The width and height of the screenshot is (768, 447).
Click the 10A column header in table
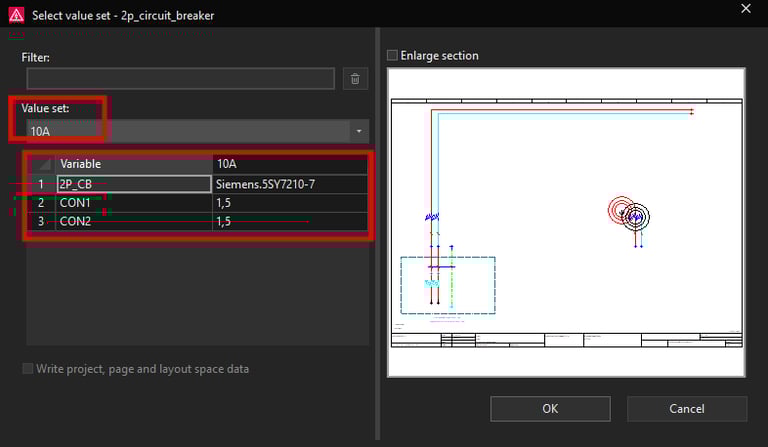click(x=290, y=164)
